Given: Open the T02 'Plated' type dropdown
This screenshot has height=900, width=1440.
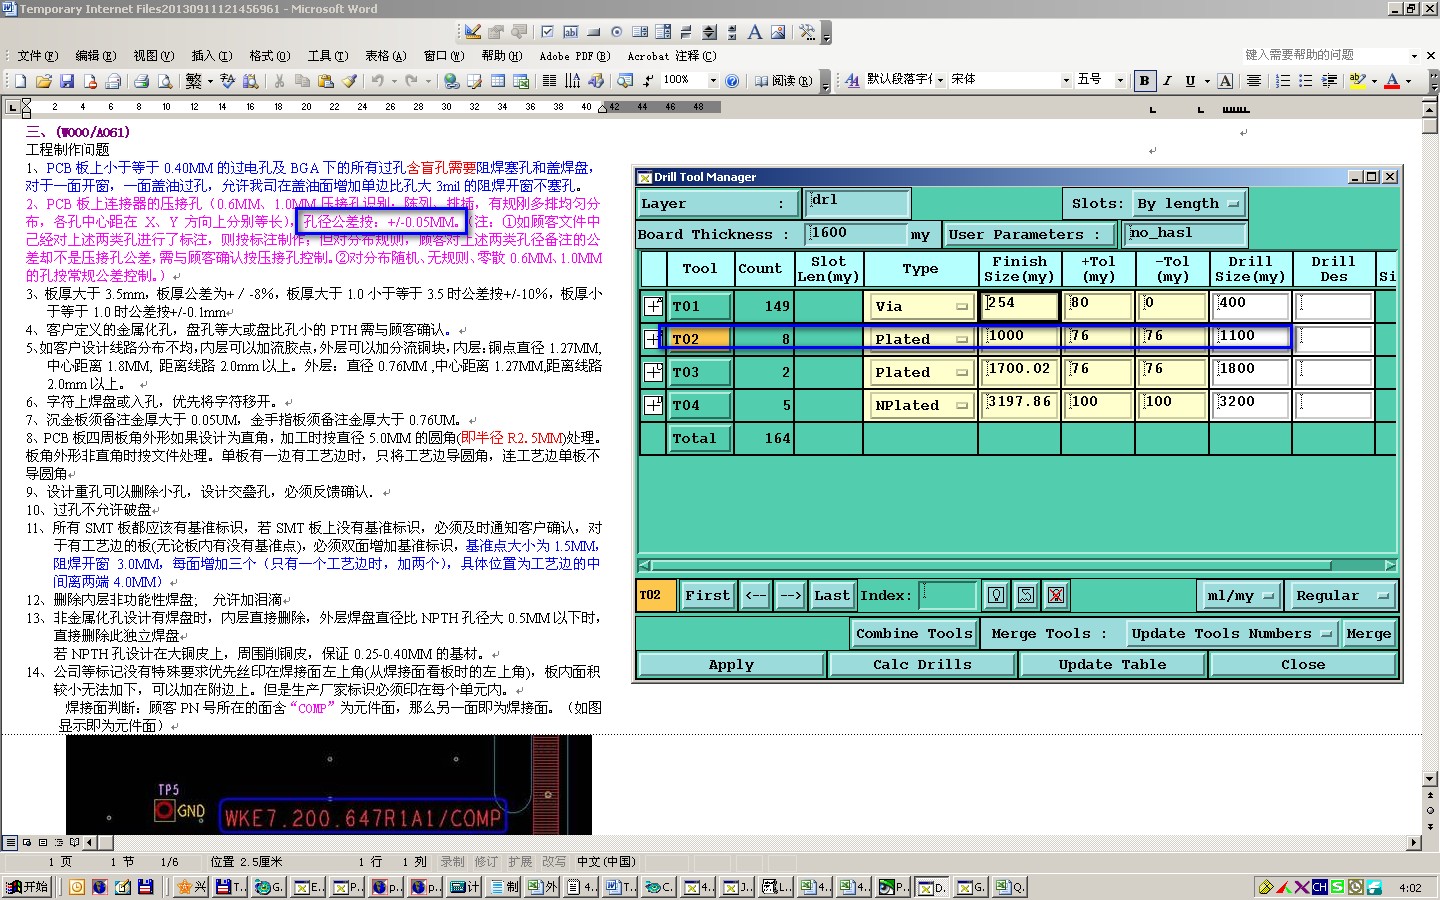Looking at the screenshot, I should pyautogui.click(x=921, y=339).
